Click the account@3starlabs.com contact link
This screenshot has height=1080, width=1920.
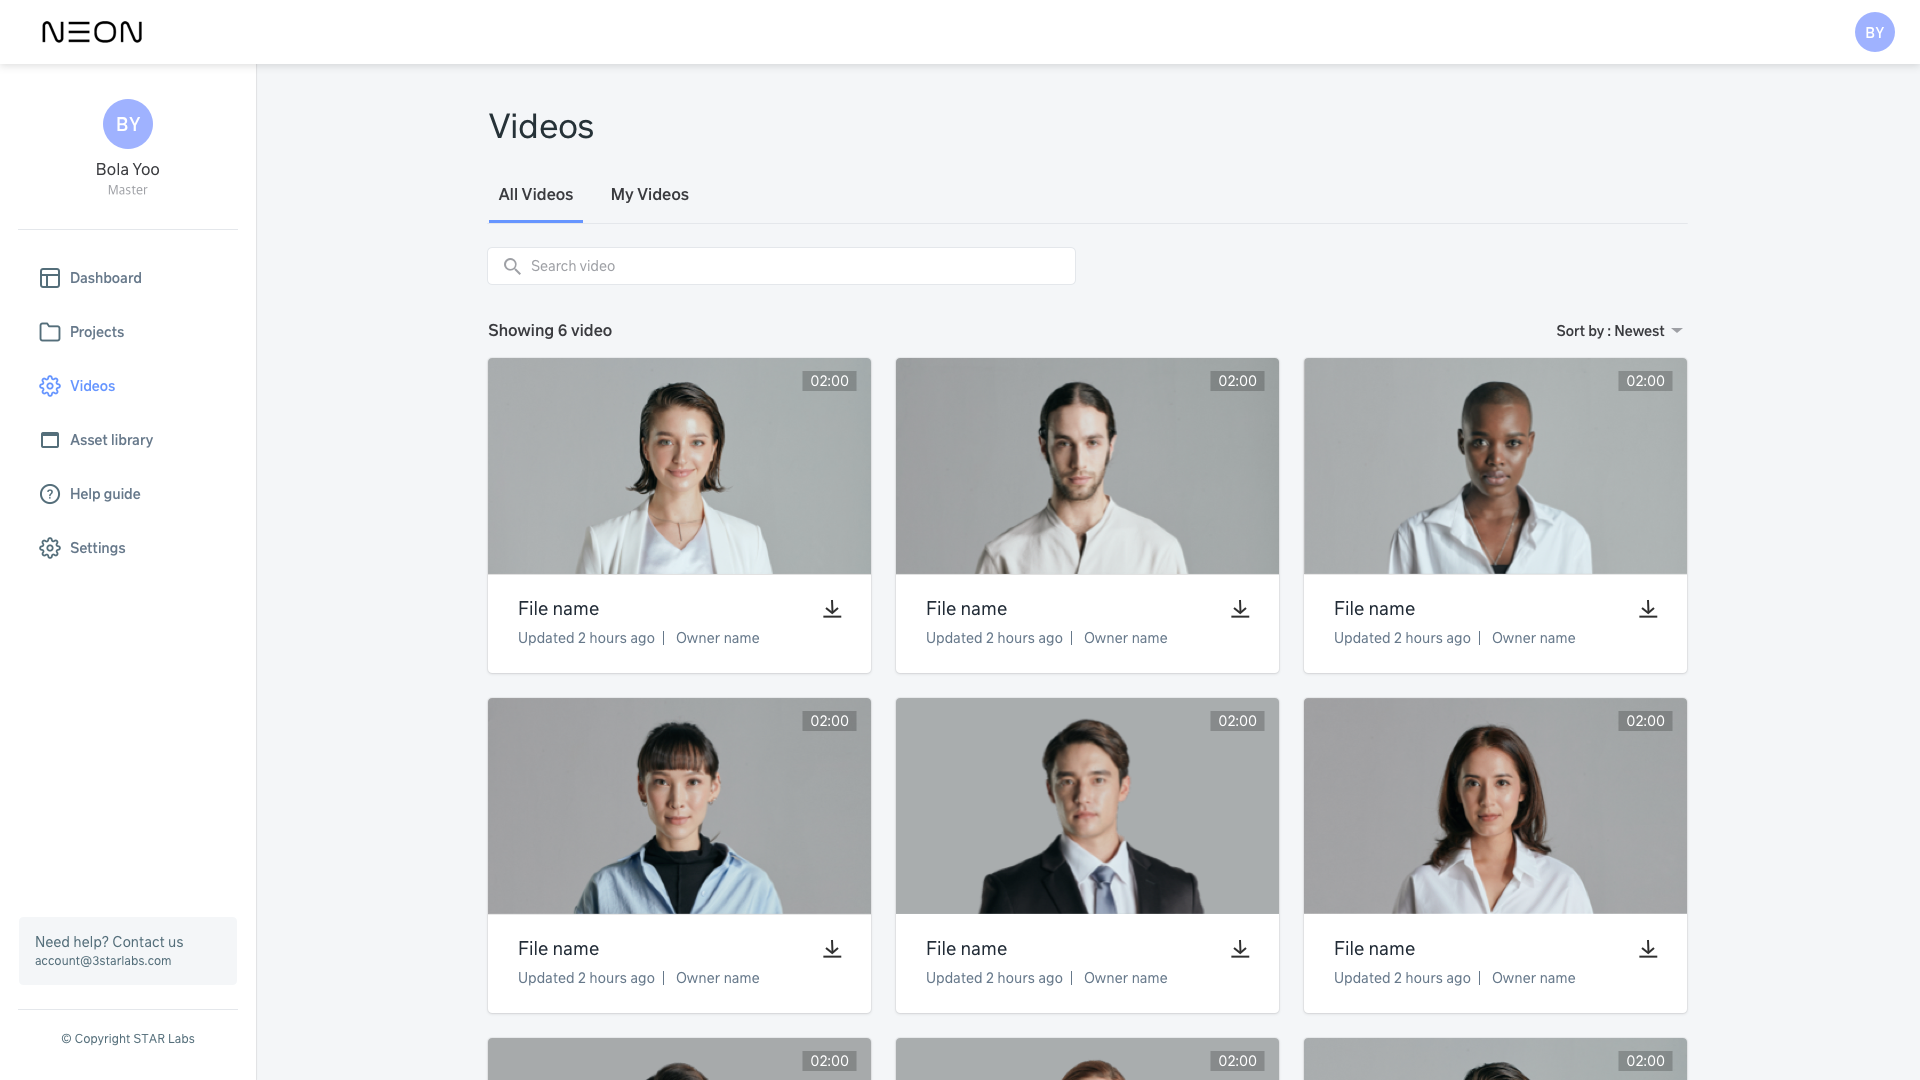tap(103, 961)
